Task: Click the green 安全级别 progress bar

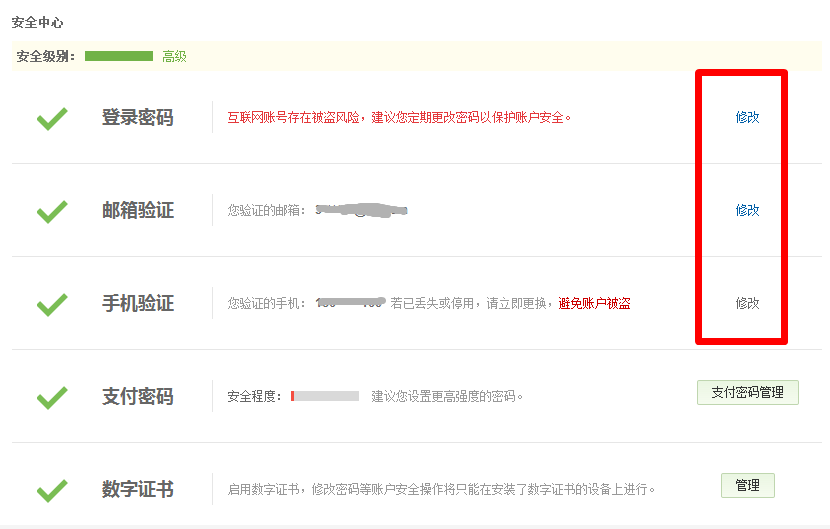Action: point(119,56)
